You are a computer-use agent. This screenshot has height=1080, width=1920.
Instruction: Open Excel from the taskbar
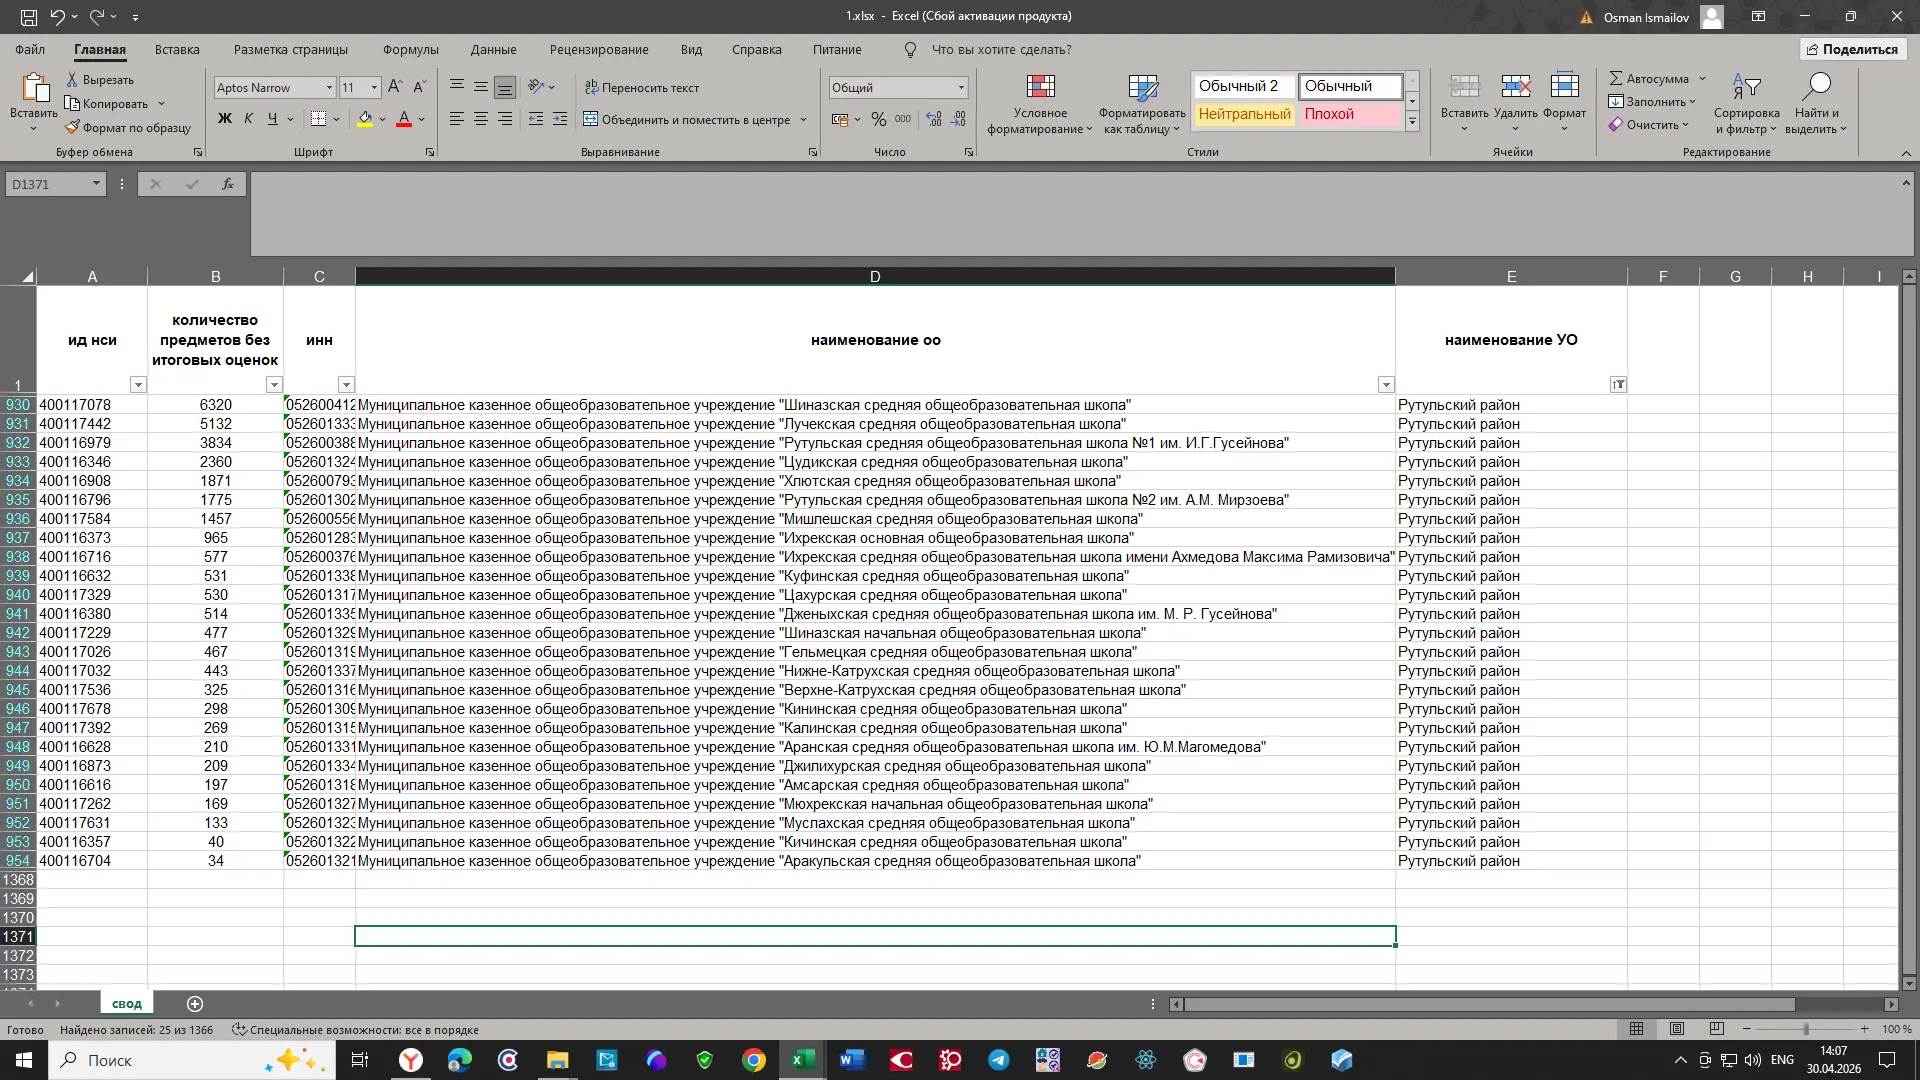pos(803,1060)
